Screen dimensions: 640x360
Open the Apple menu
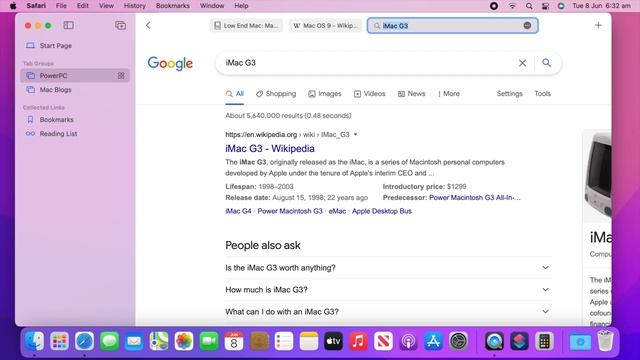click(13, 6)
